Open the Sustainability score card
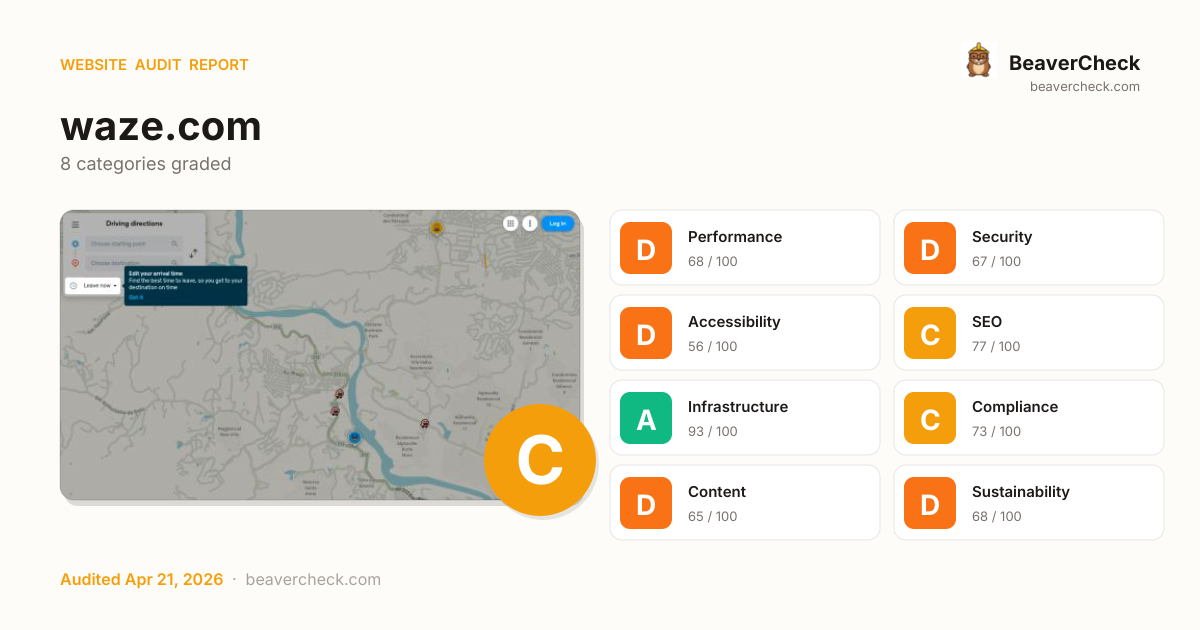The width and height of the screenshot is (1200, 630). click(1028, 503)
